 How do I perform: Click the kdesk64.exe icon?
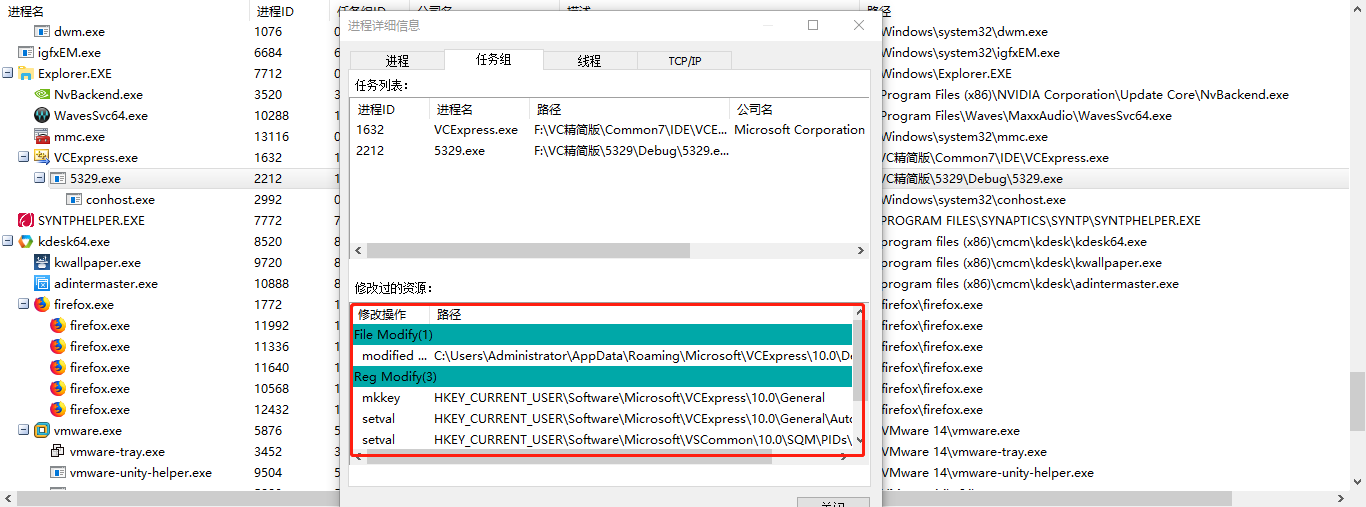(25, 242)
